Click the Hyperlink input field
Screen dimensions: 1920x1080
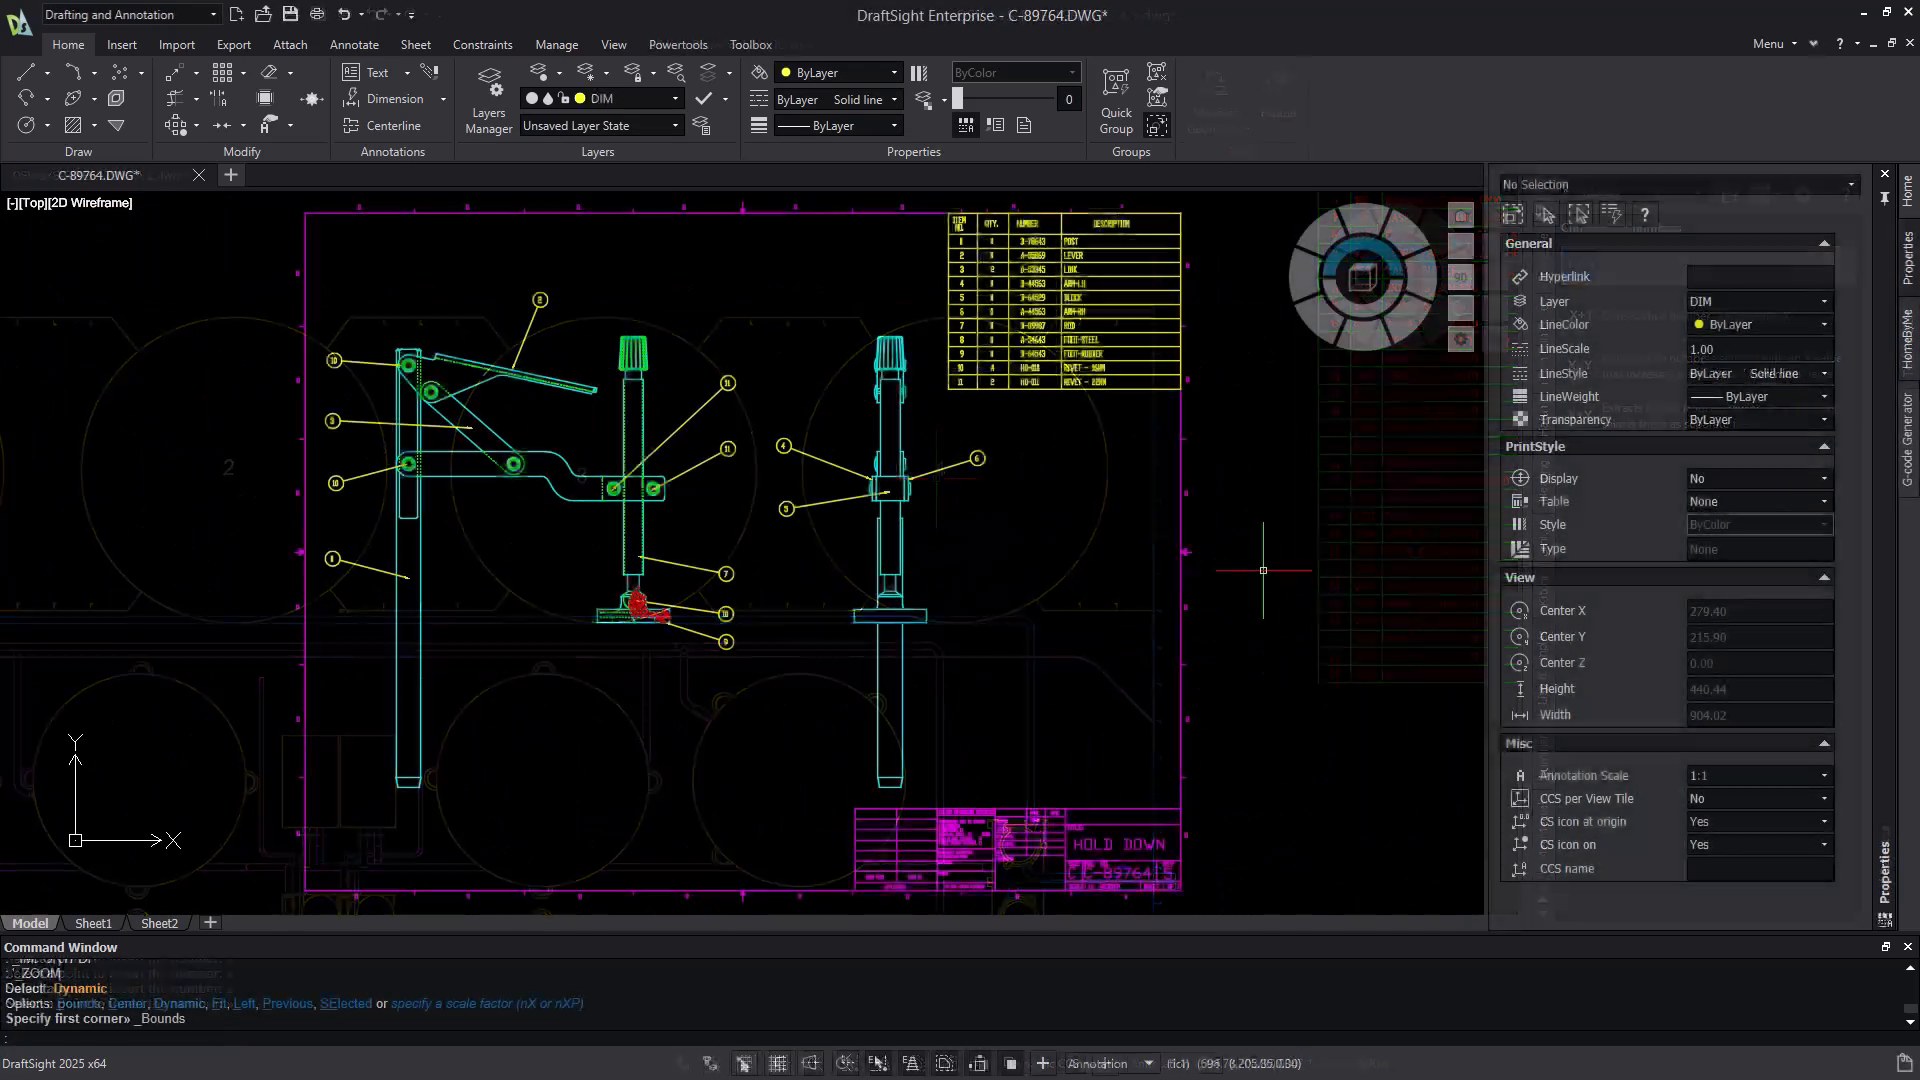point(1759,276)
